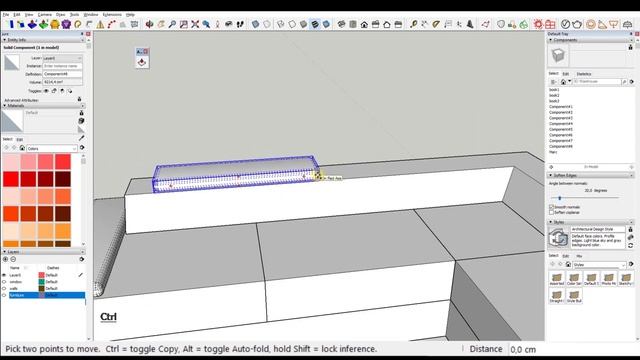Screen dimensions: 640x360
Task: Toggle the Hidden eye in Entity Info
Action: click(46, 91)
